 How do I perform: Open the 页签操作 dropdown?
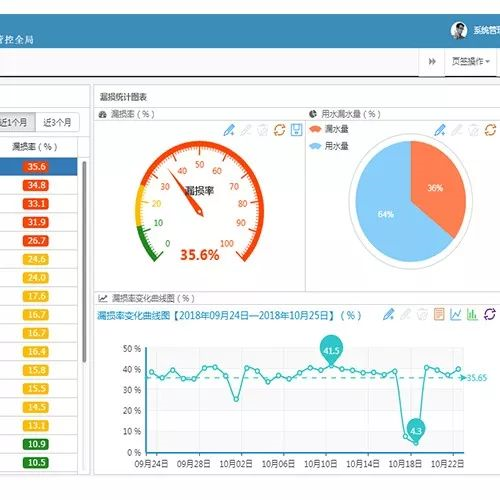[471, 61]
